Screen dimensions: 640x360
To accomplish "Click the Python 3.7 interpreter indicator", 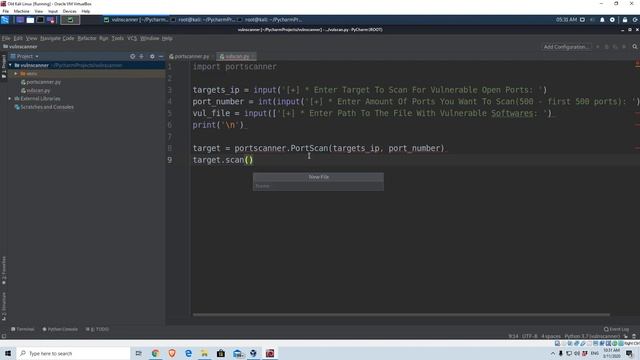I will 592,336.
